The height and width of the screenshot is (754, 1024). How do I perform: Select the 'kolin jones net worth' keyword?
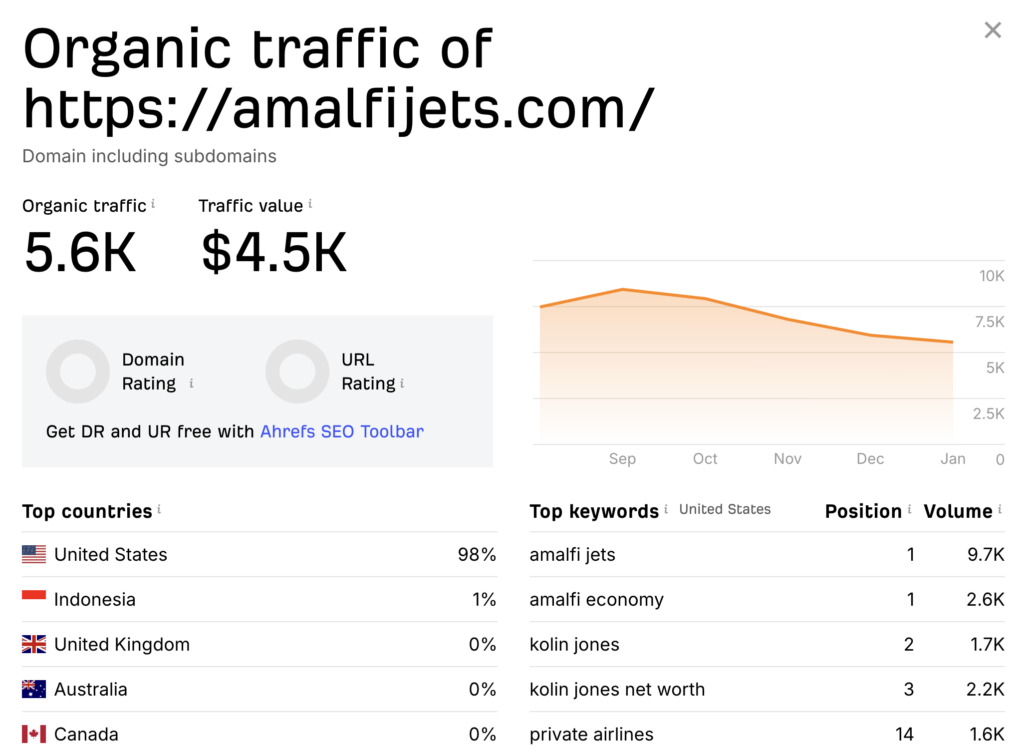617,689
